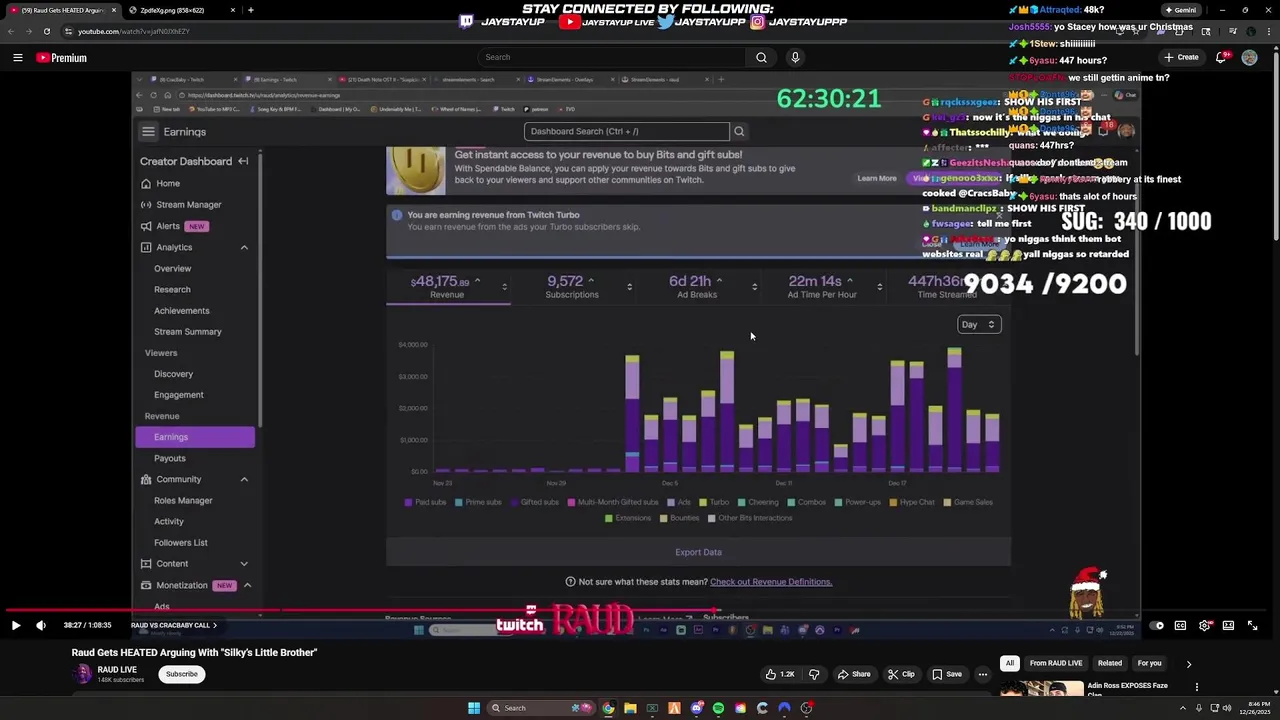Open the Subscriptions metric selector arrows

(x=629, y=287)
